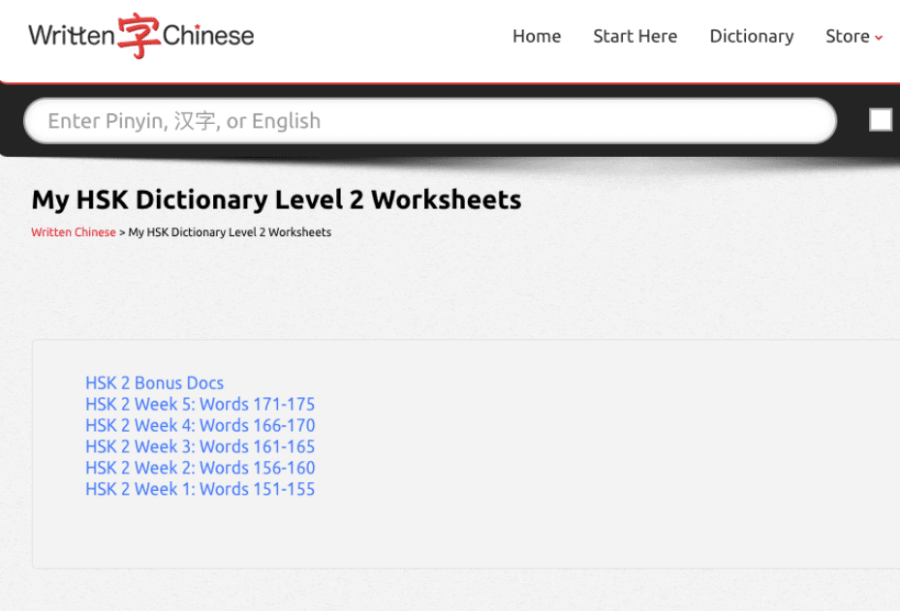Click the My HSK Dictionary Level 2 Worksheets heading
Viewport: 900px width, 611px height.
(x=276, y=199)
